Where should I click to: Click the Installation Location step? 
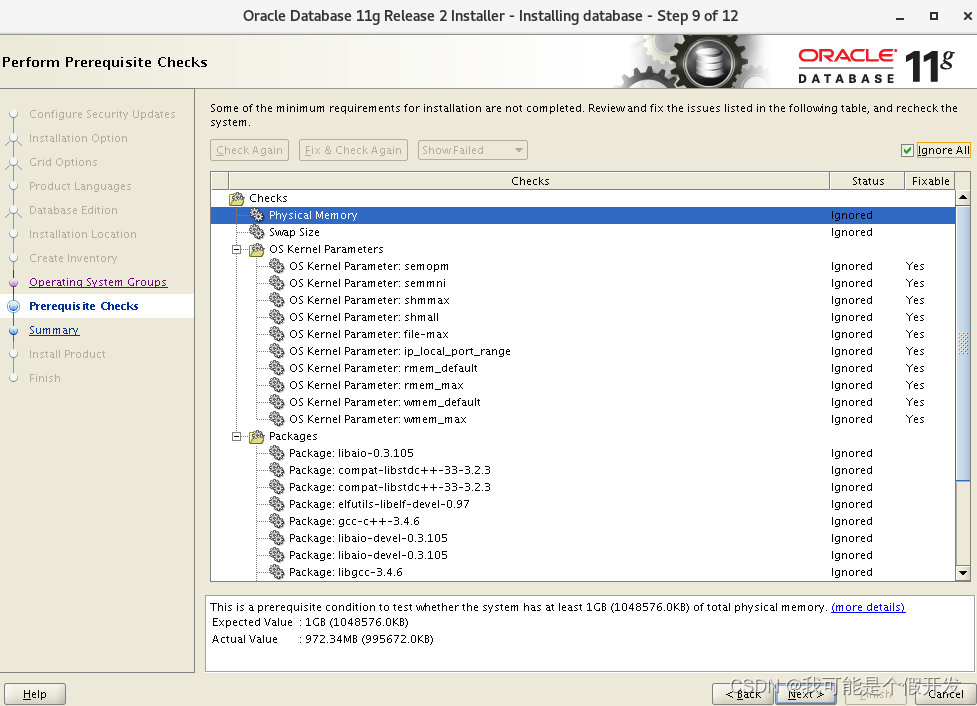point(82,234)
